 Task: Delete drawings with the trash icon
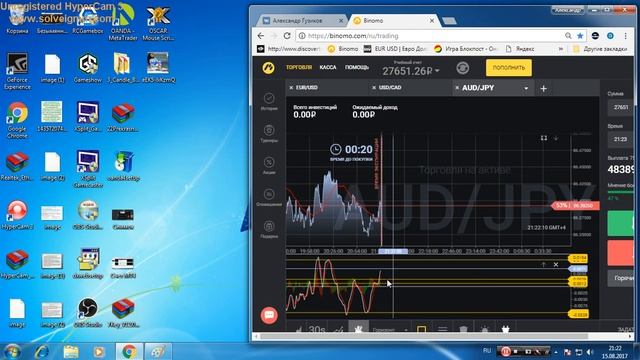(463, 329)
